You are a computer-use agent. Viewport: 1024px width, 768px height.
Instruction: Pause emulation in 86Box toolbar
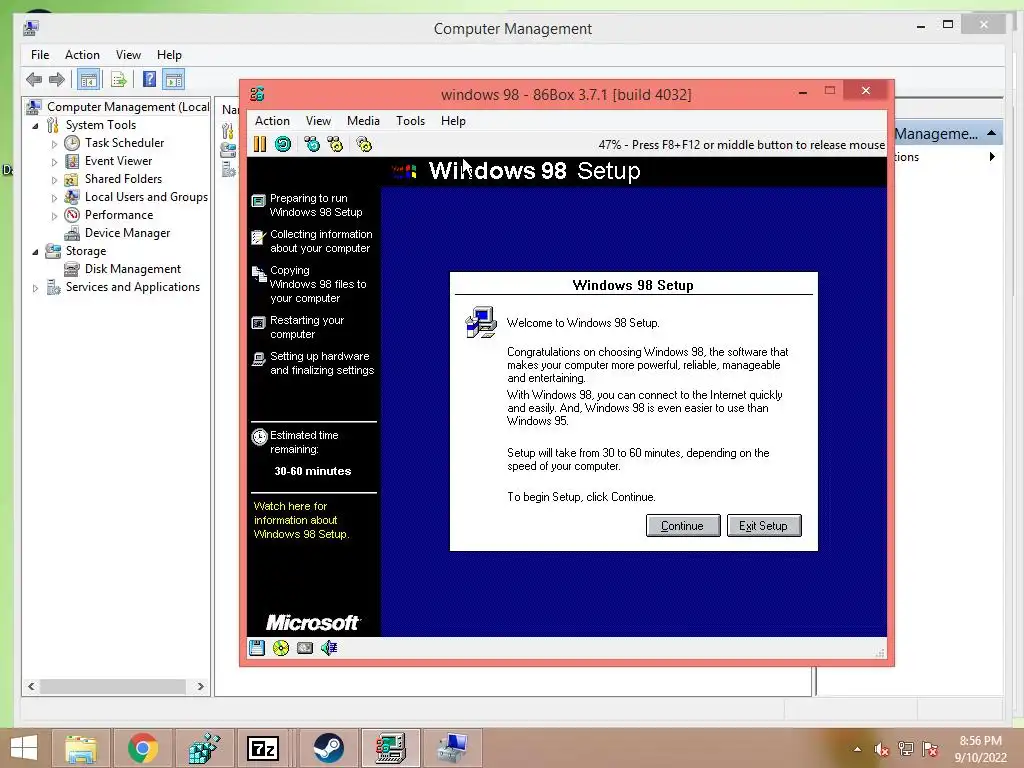click(259, 144)
